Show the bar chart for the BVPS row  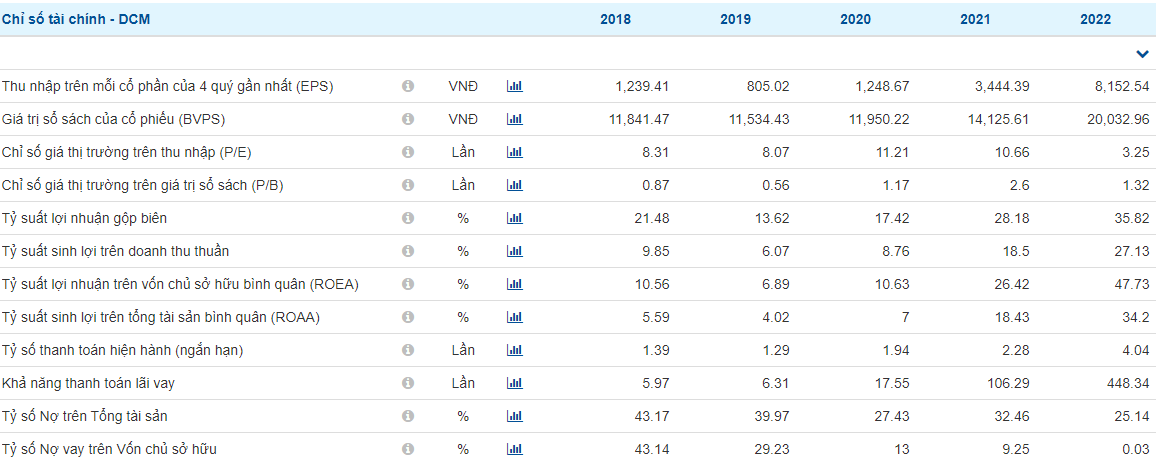click(x=515, y=119)
